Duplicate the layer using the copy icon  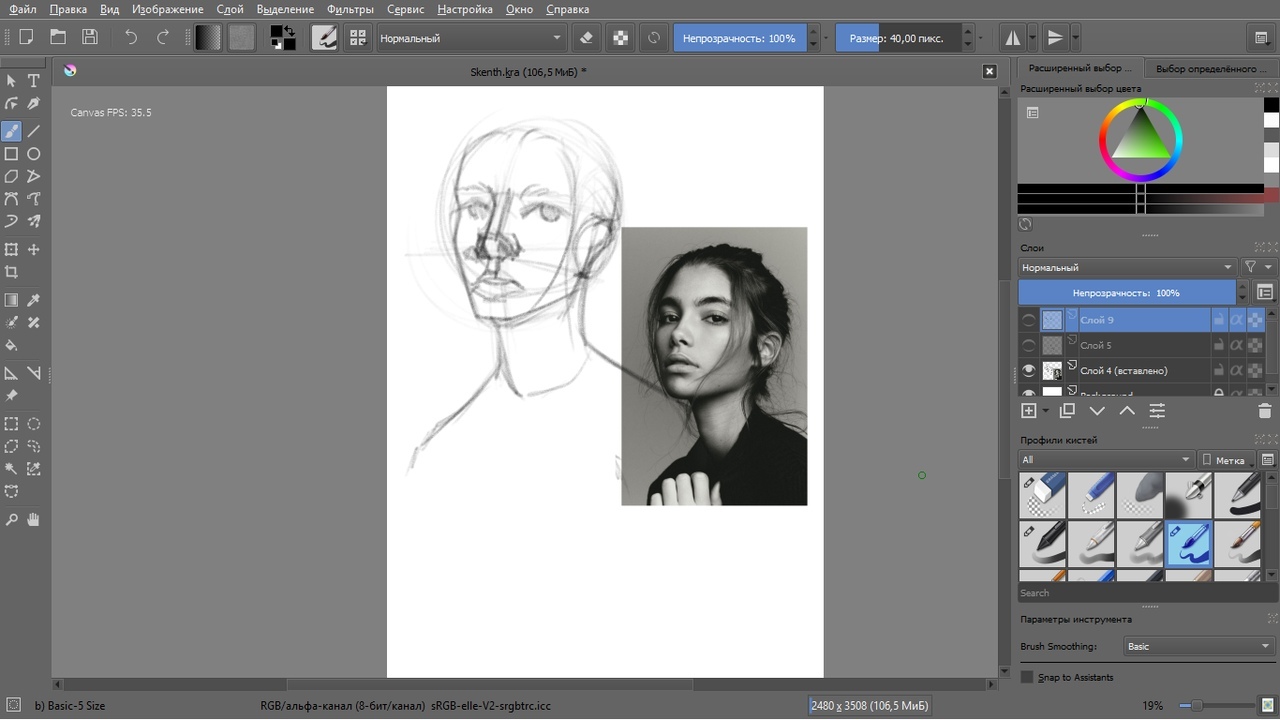click(x=1067, y=411)
